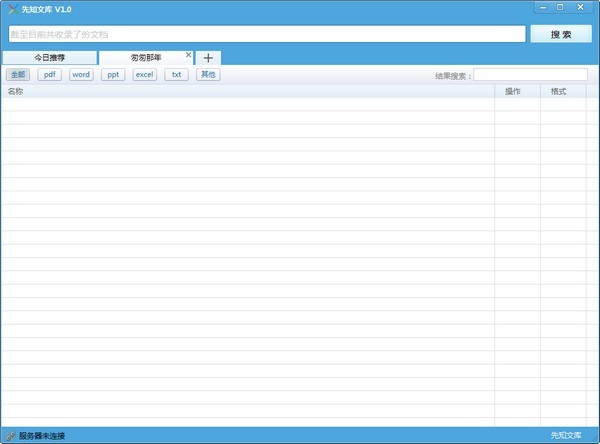Screen dimensions: 600x444
Task: Click the app logo in title bar
Action: 11,9
